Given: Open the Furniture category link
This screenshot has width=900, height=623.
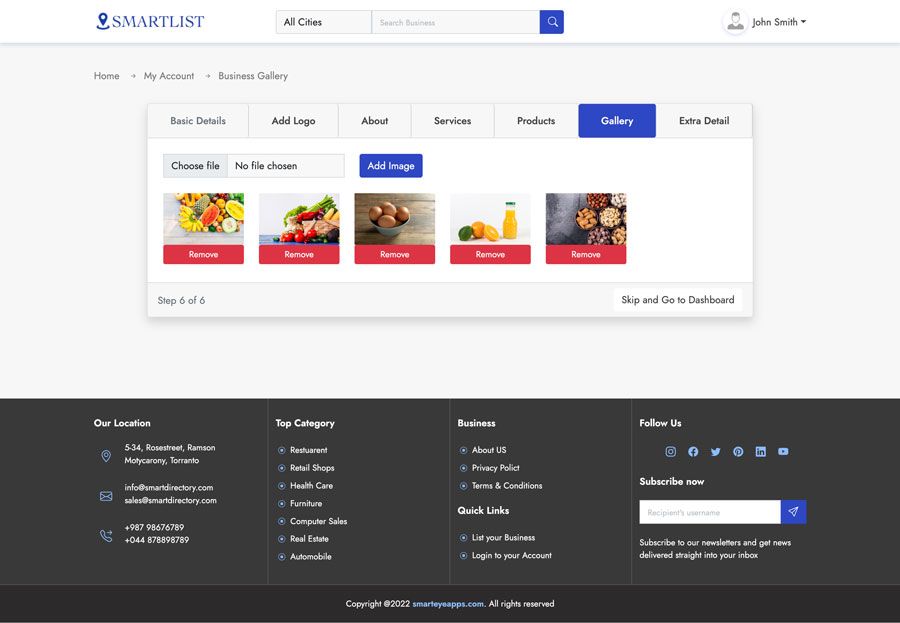Looking at the screenshot, I should point(306,504).
